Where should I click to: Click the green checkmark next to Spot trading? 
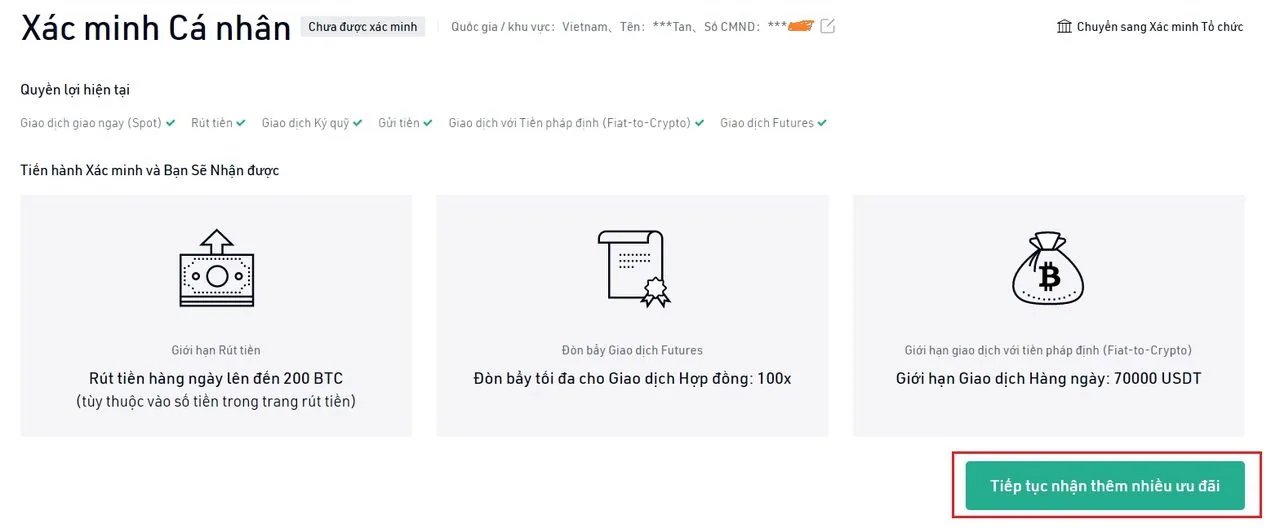pyautogui.click(x=171, y=123)
